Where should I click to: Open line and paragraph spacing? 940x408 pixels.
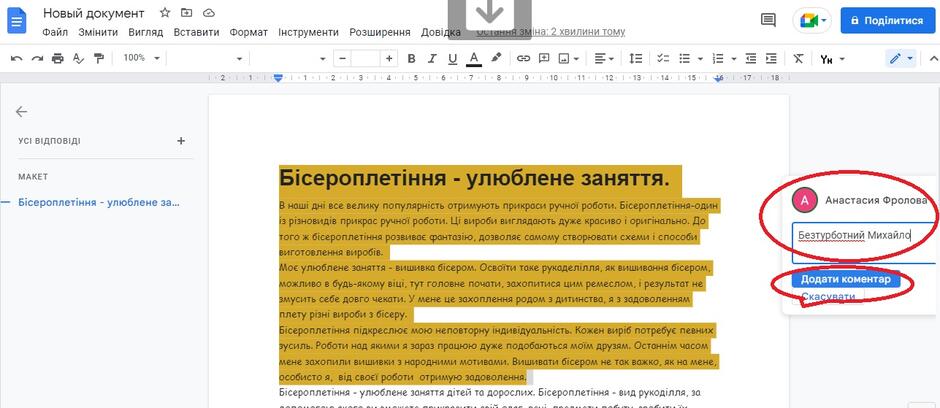pos(635,58)
